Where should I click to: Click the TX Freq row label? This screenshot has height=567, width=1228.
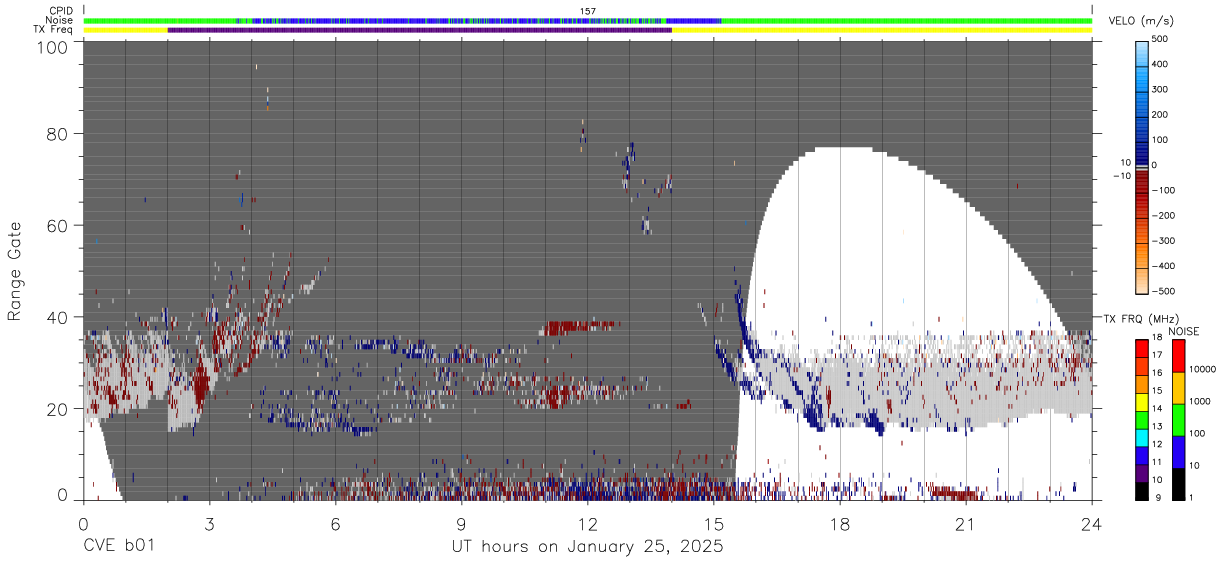point(53,29)
